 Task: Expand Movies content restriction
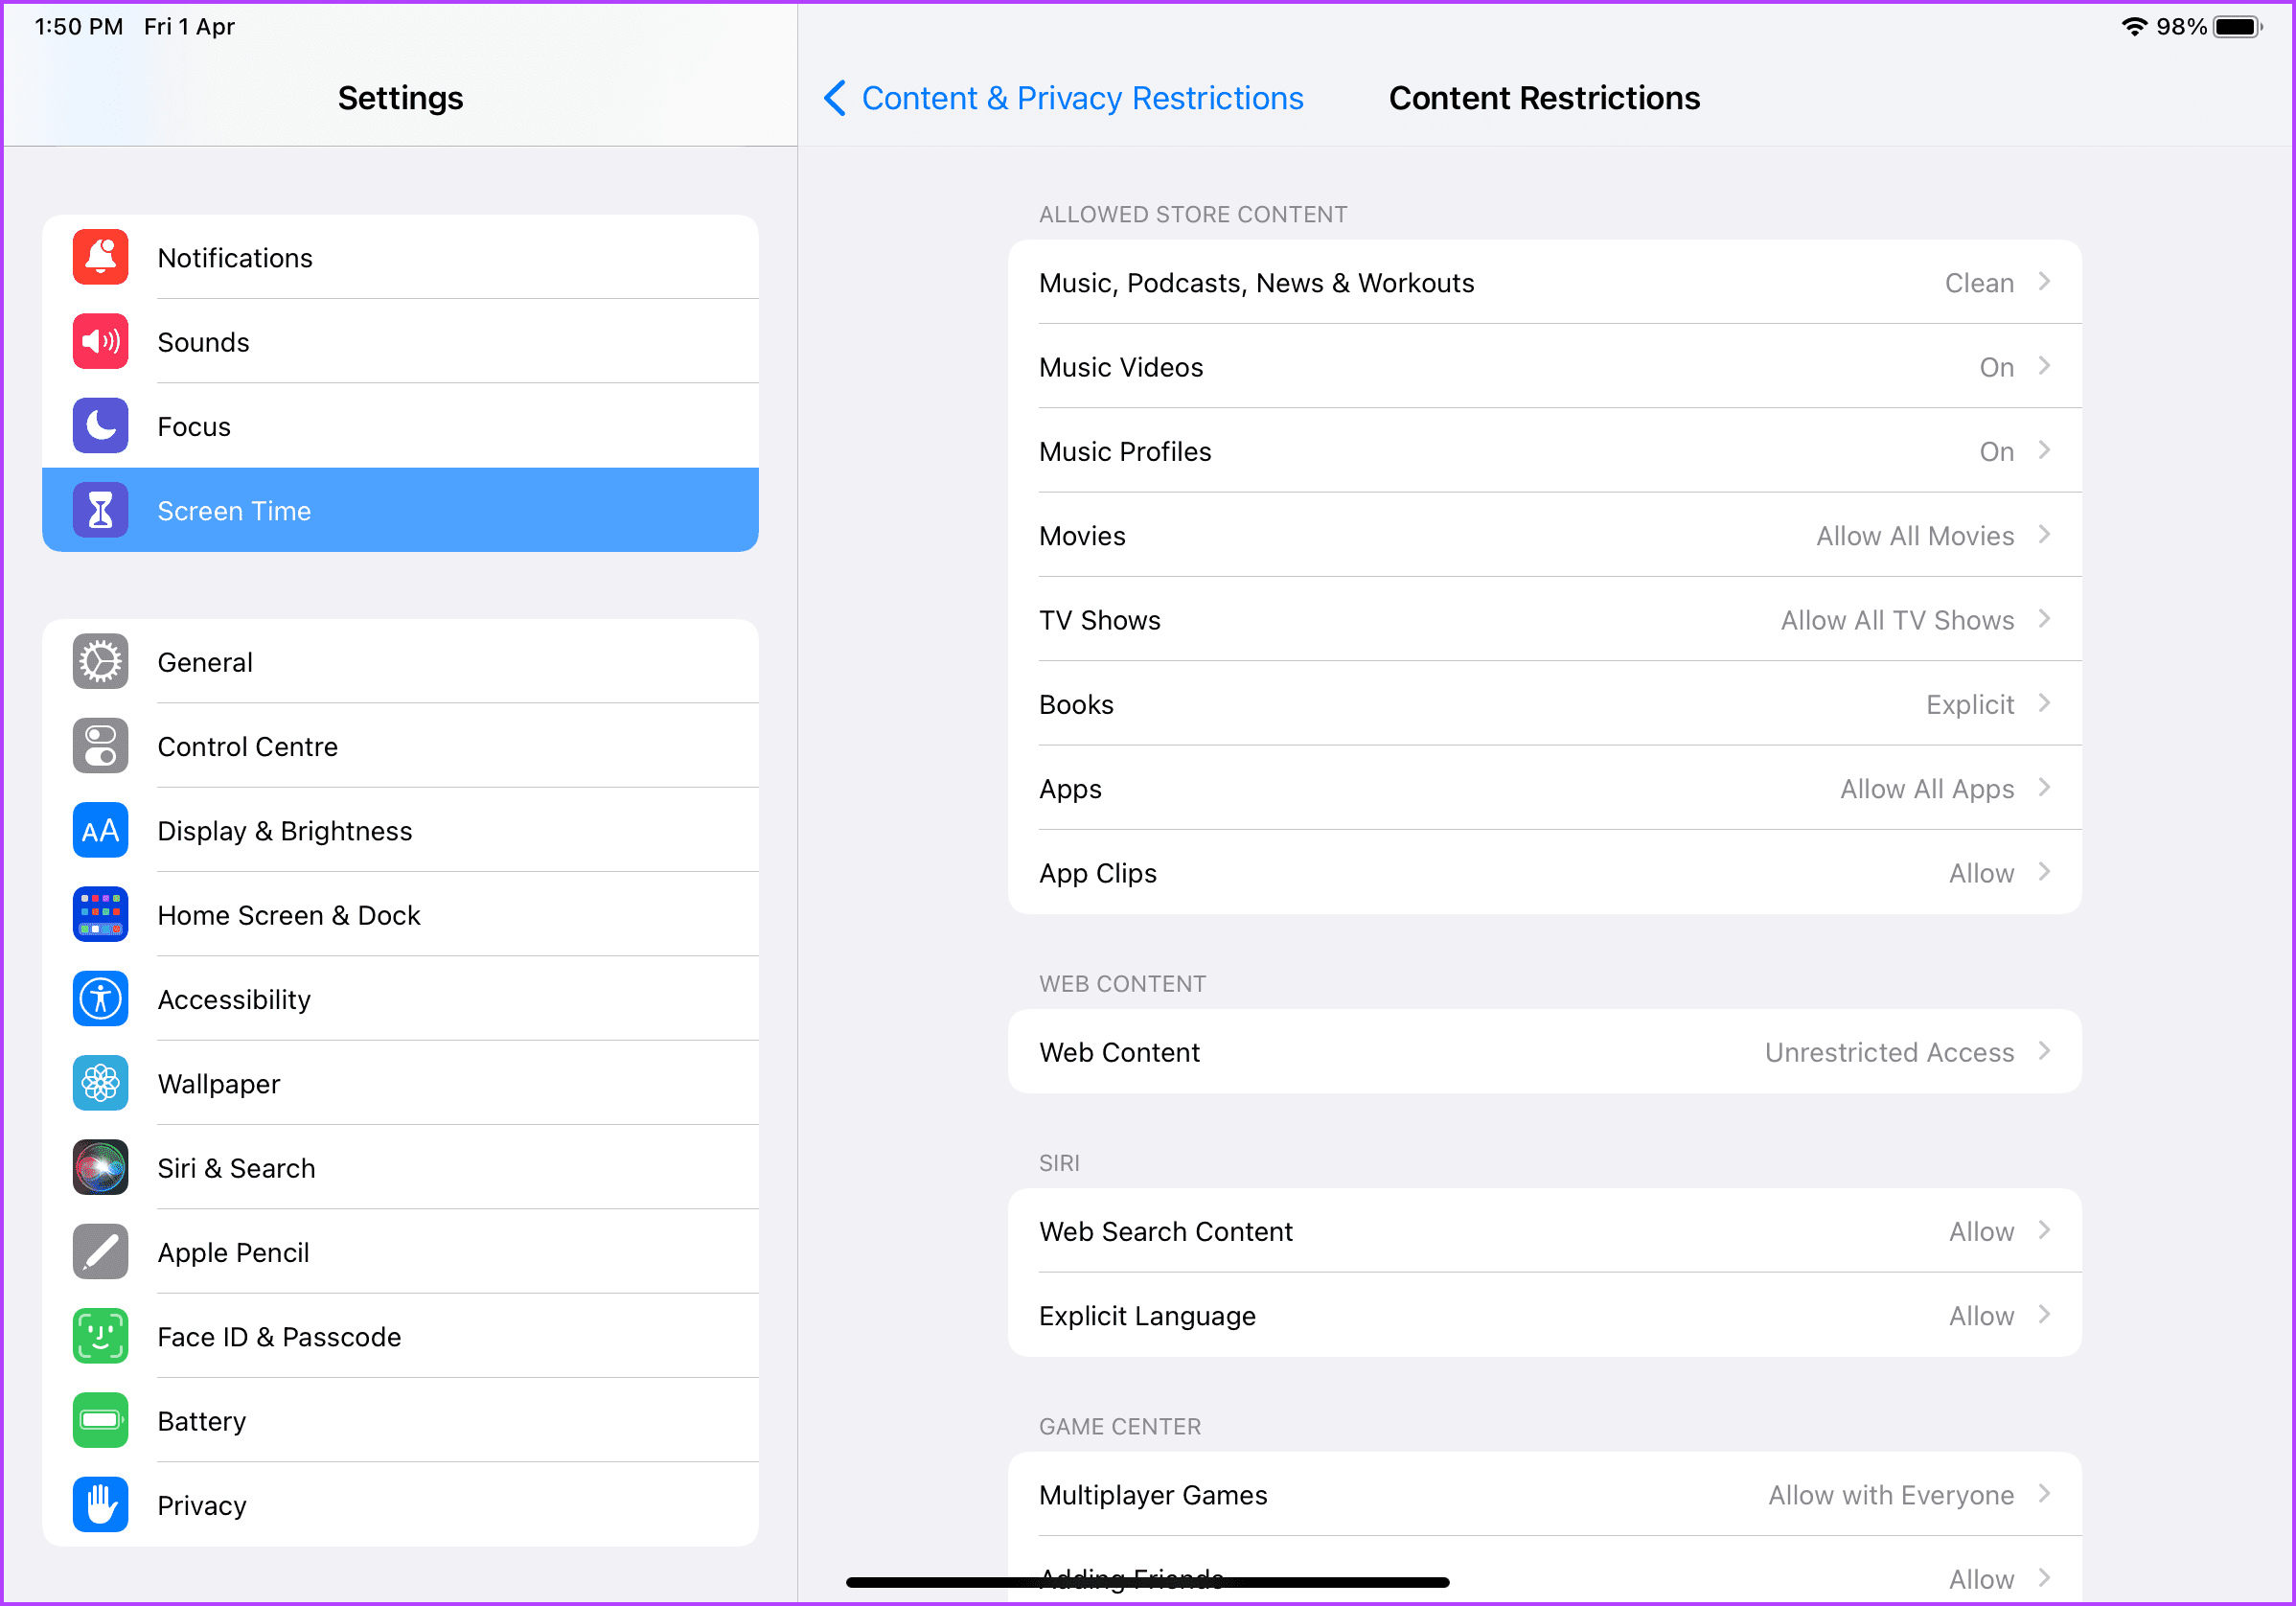coord(1542,536)
